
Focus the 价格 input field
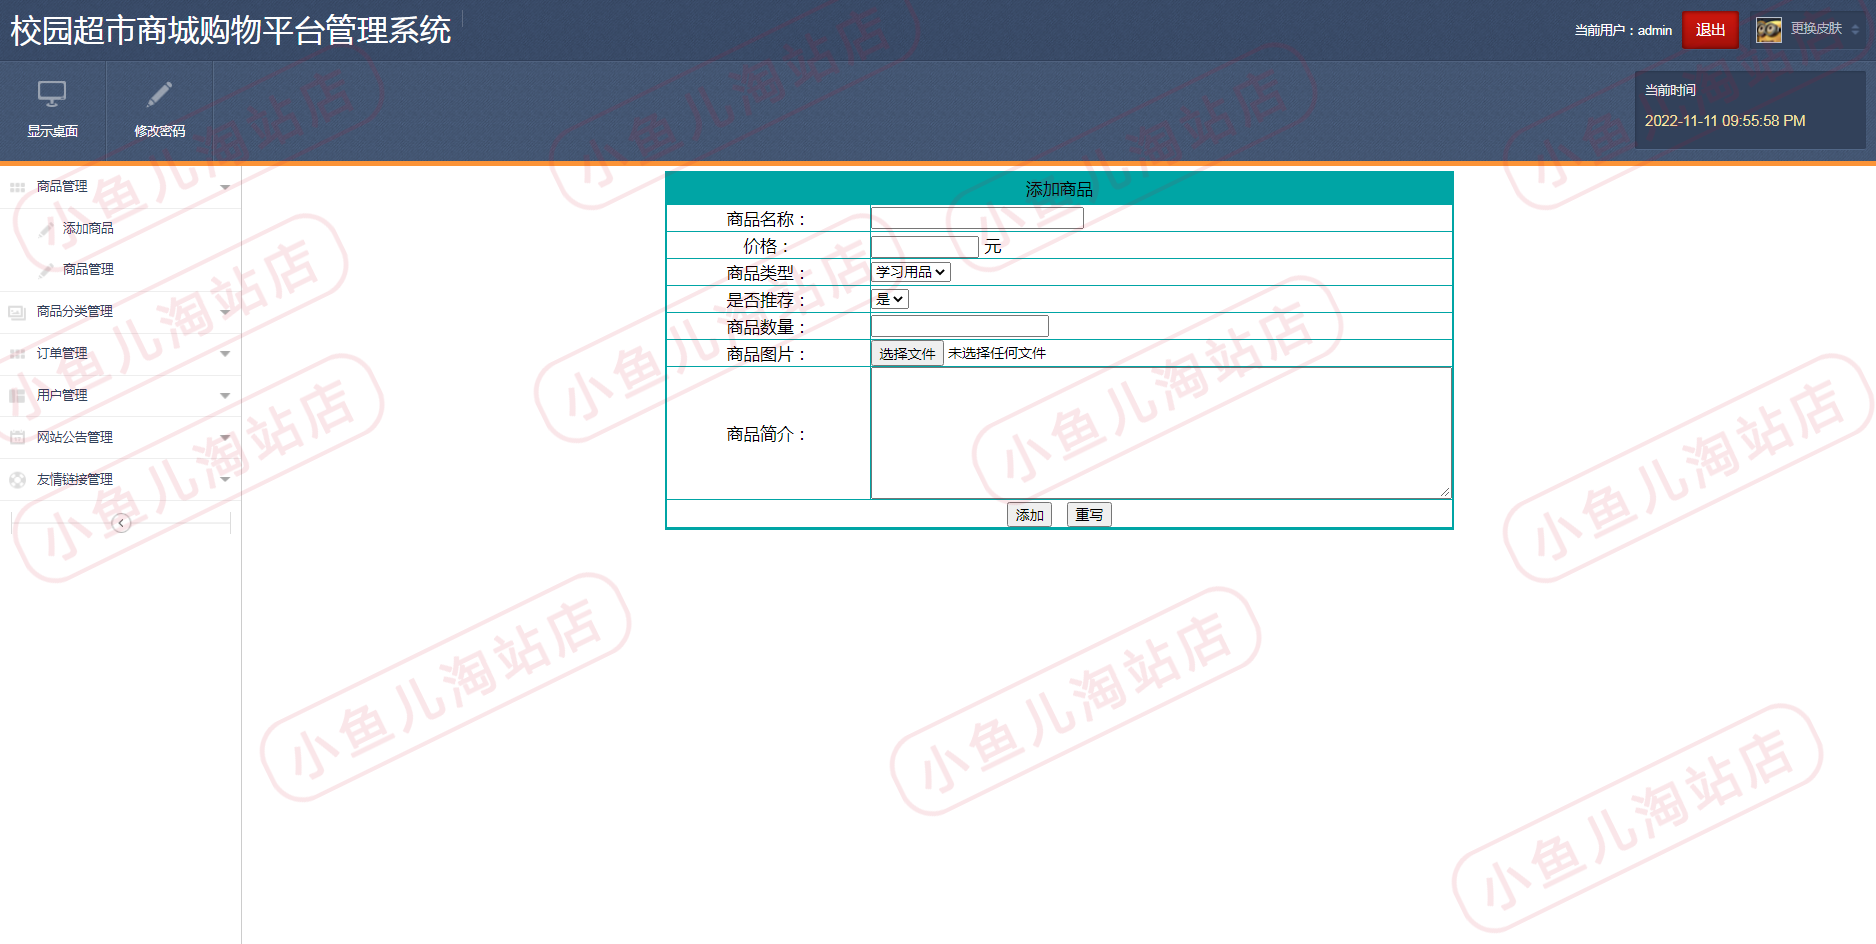[925, 246]
